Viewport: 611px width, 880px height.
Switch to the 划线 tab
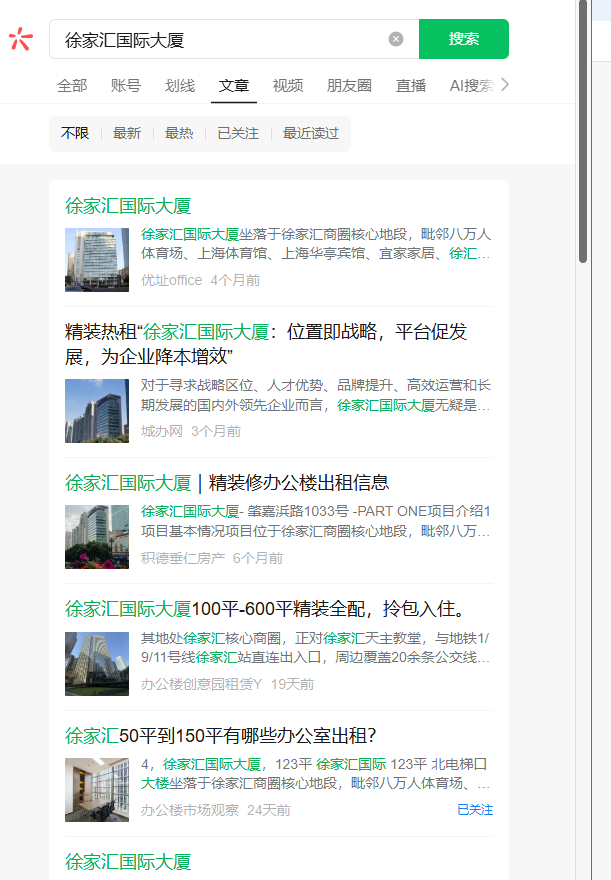[x=180, y=85]
